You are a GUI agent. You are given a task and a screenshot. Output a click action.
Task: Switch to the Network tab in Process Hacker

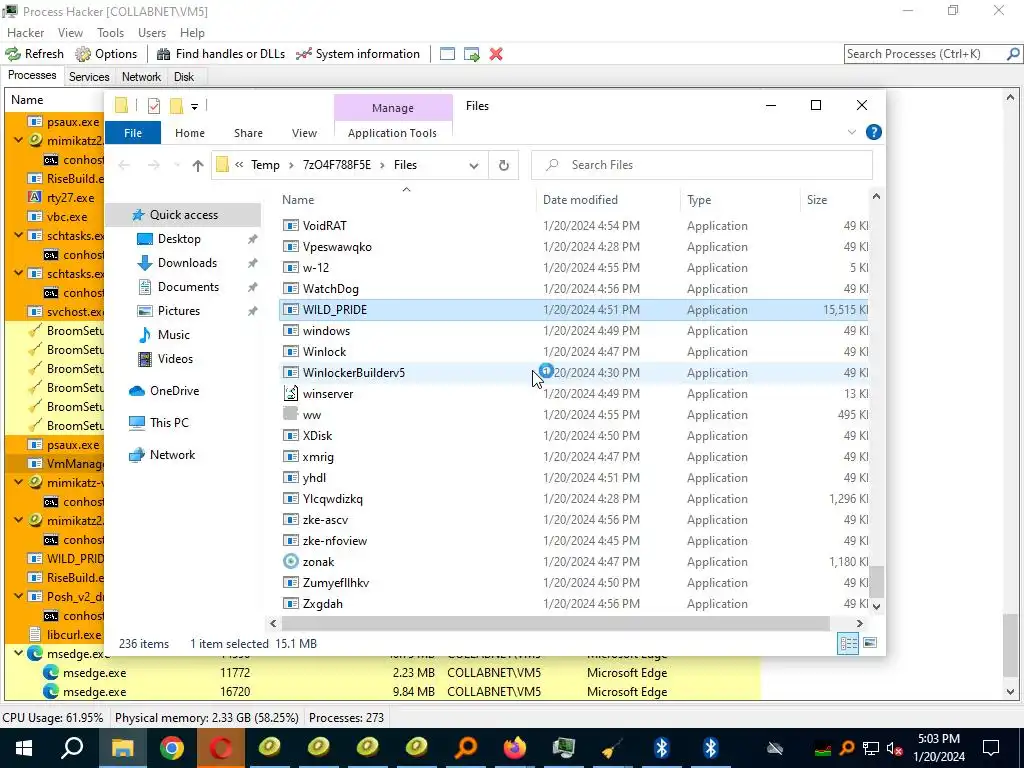point(141,76)
